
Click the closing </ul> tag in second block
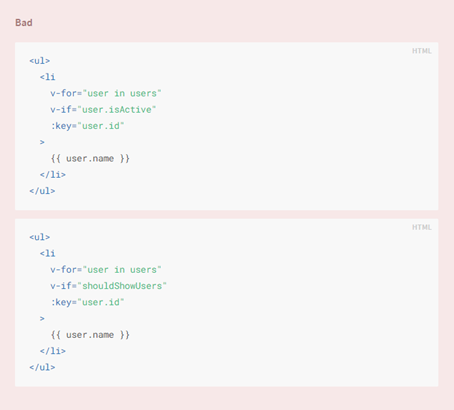pos(42,367)
